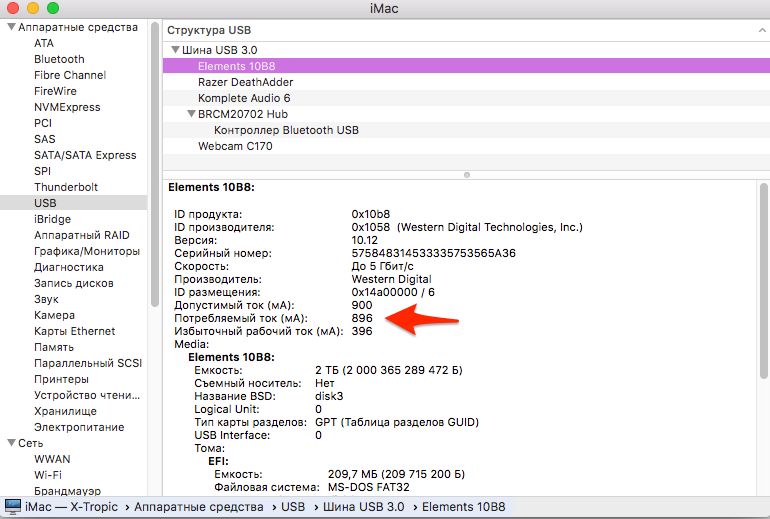Select Komplete Audio 6 device row

point(467,98)
